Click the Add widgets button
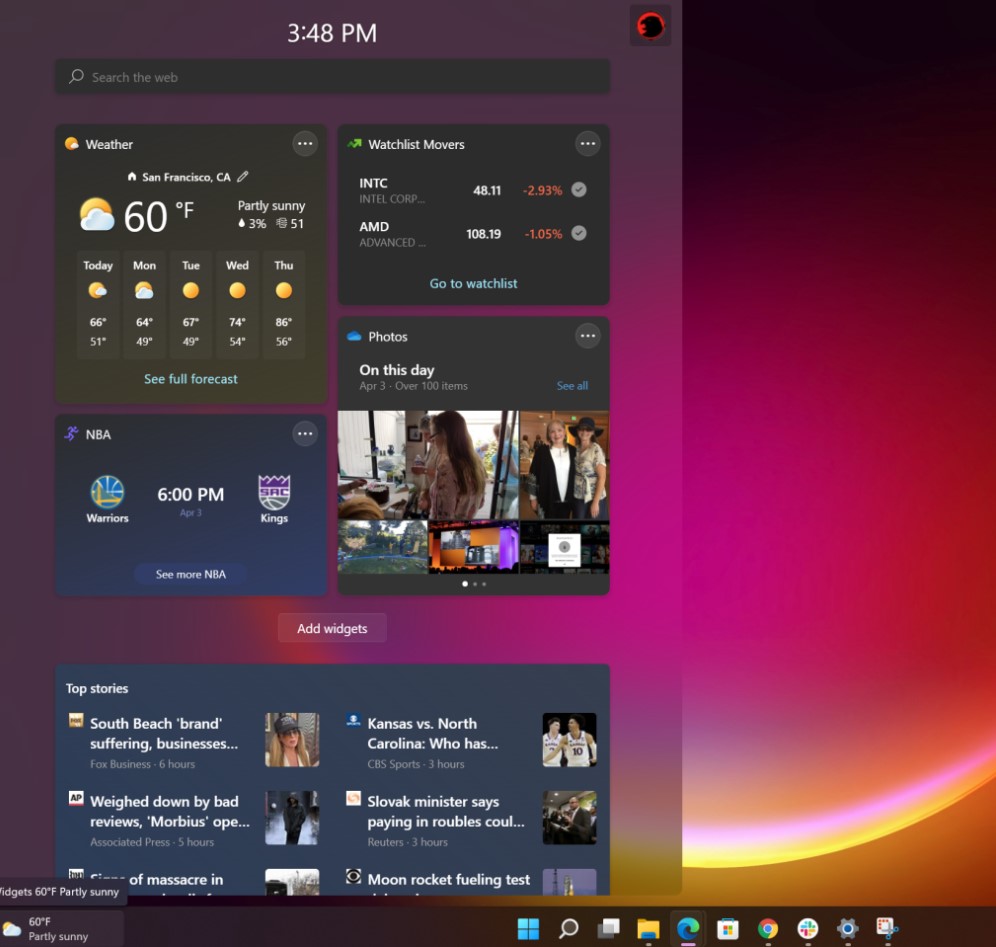This screenshot has height=947, width=996. pyautogui.click(x=332, y=628)
